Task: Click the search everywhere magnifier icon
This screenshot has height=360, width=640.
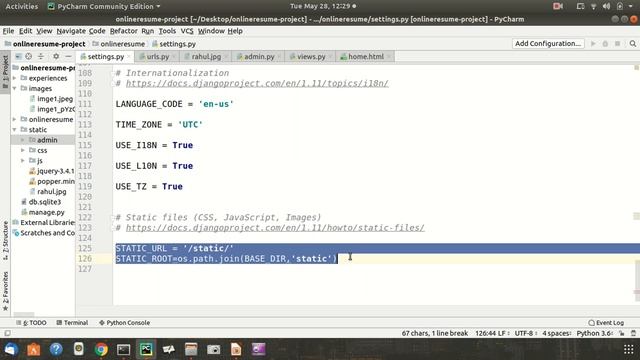Action: tap(633, 44)
